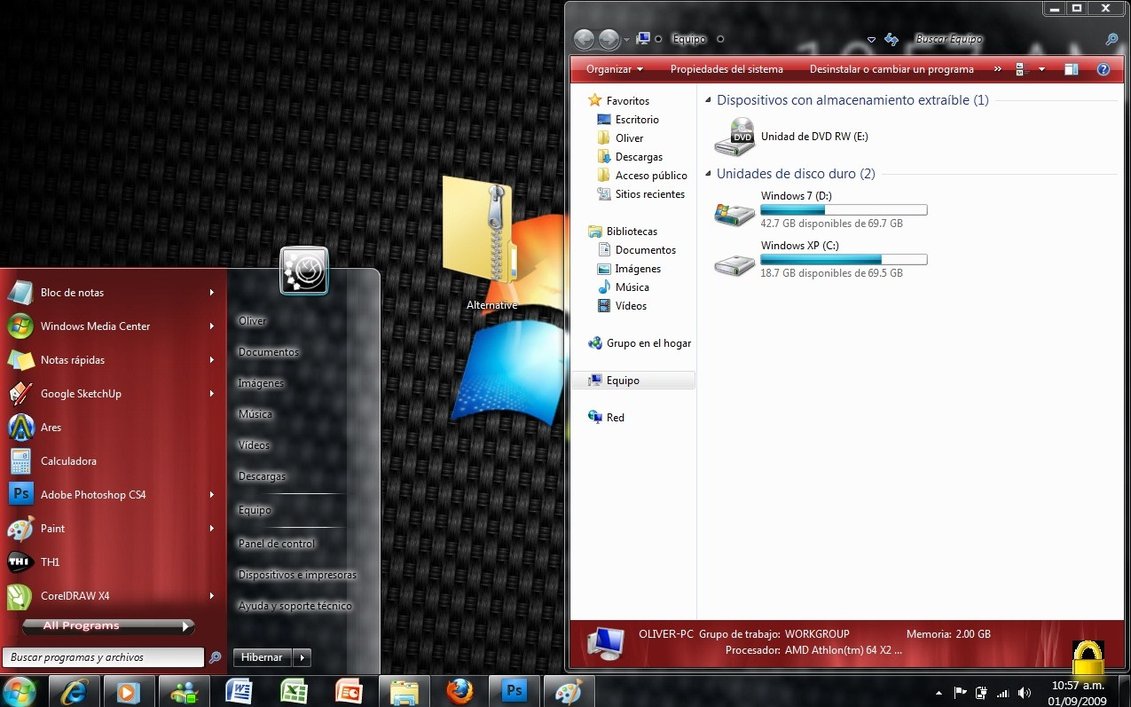Select Escritorio in Favoritos
The width and height of the screenshot is (1131, 707).
click(636, 120)
